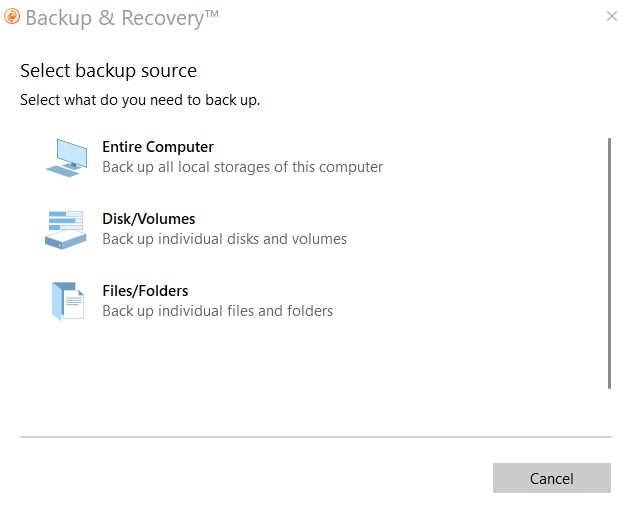This screenshot has width=631, height=515.
Task: Choose the Disk/Volumes option title
Action: pyautogui.click(x=149, y=219)
